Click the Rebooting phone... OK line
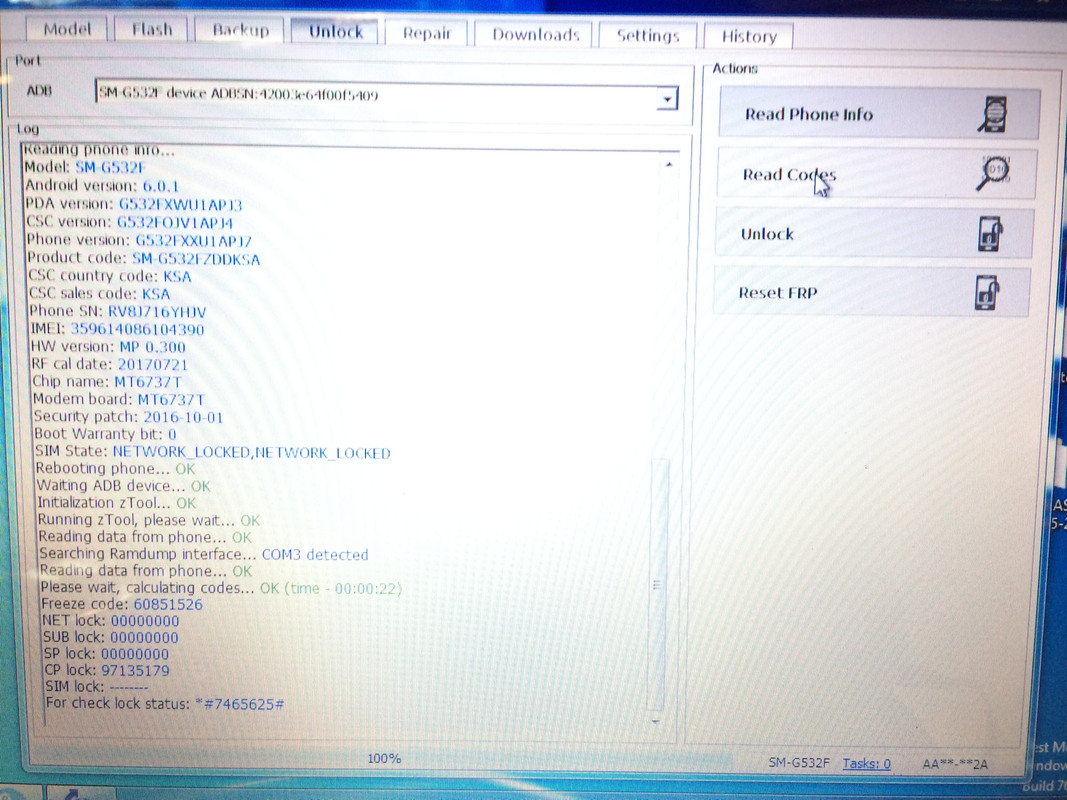The image size is (1067, 800). [116, 469]
